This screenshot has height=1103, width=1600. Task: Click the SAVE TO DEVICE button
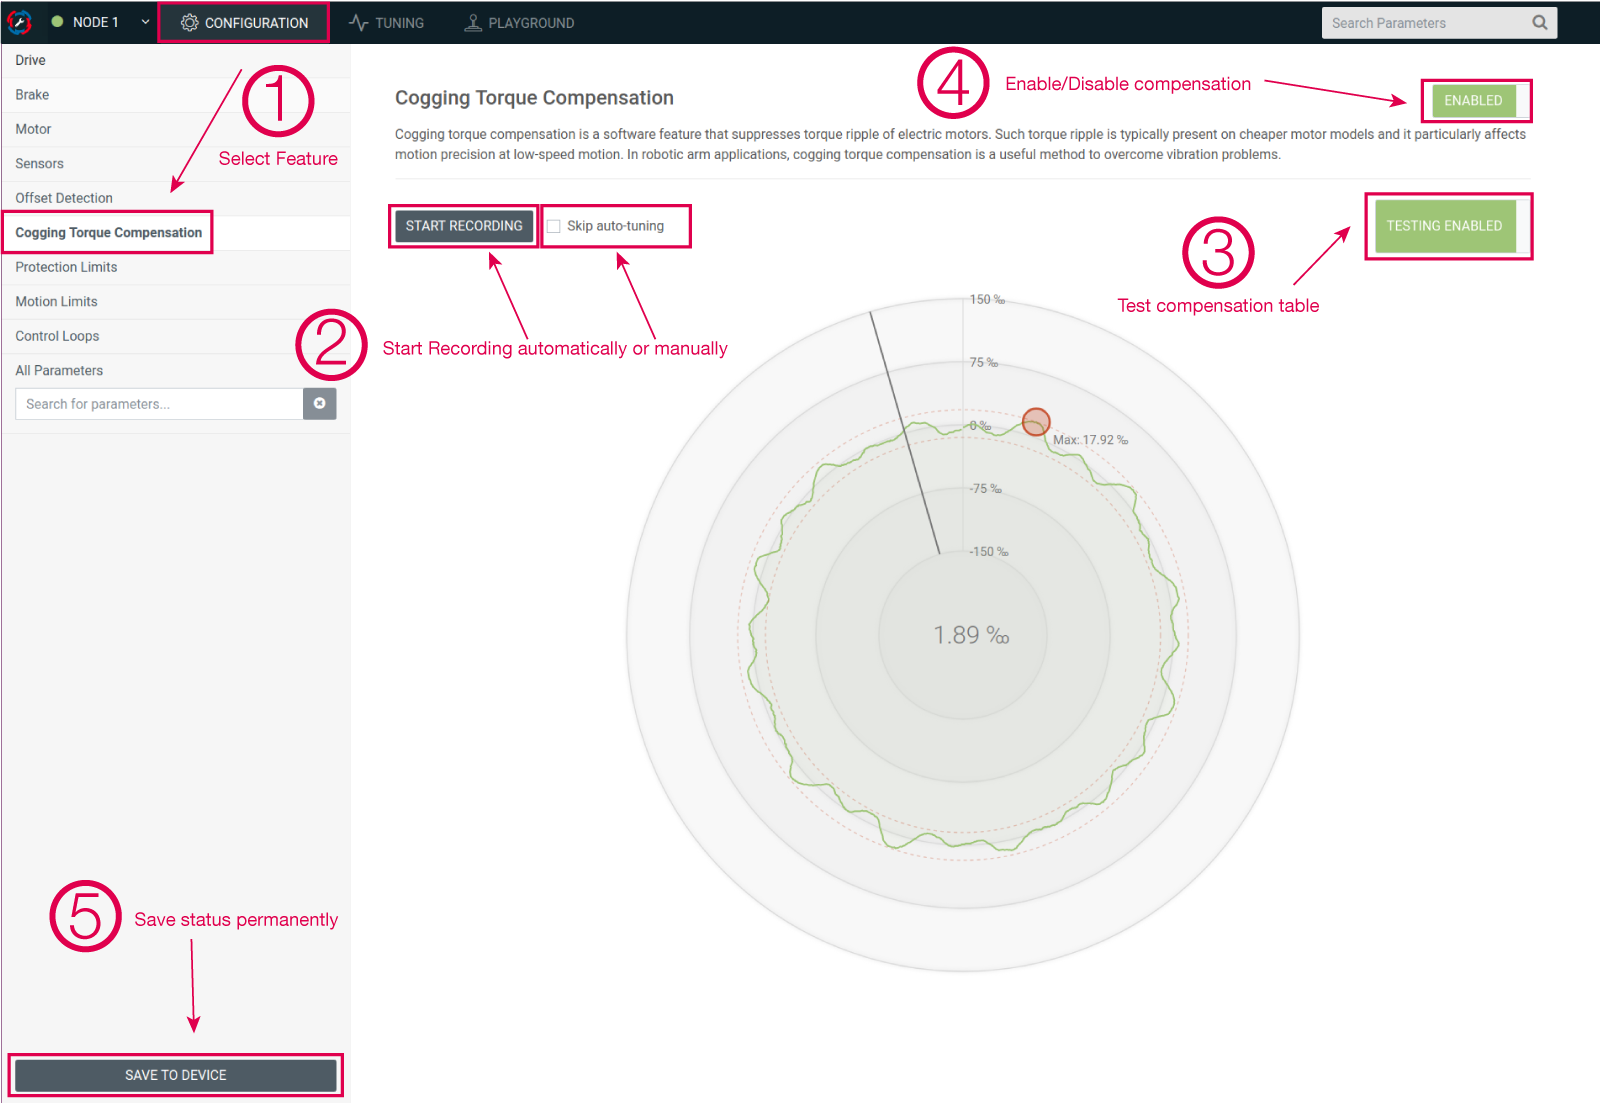pos(176,1075)
